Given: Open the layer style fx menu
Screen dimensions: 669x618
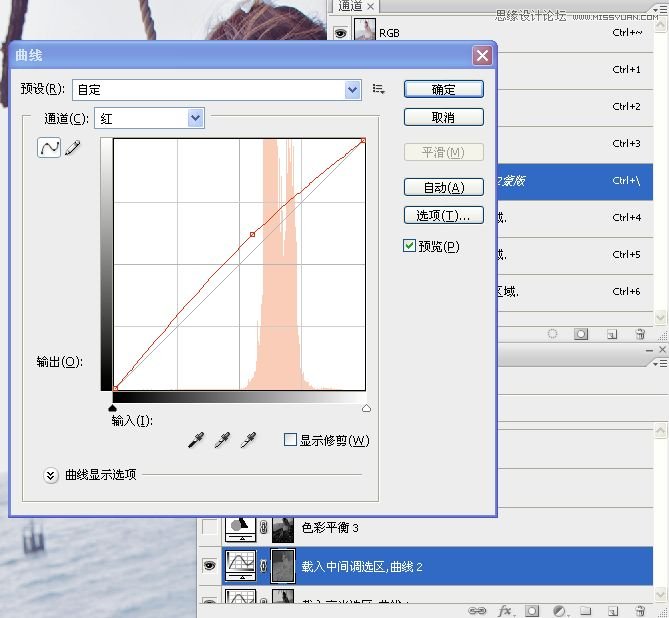Looking at the screenshot, I should click(x=506, y=611).
